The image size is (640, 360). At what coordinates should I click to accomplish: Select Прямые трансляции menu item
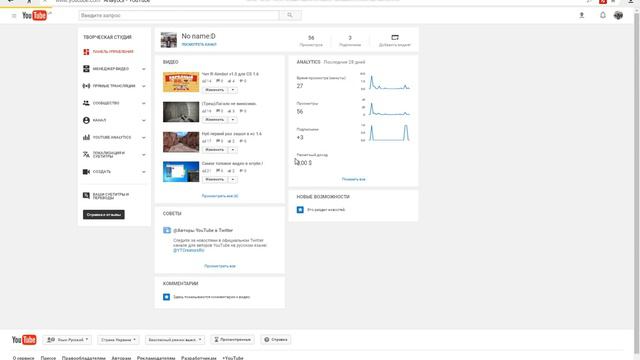click(114, 86)
